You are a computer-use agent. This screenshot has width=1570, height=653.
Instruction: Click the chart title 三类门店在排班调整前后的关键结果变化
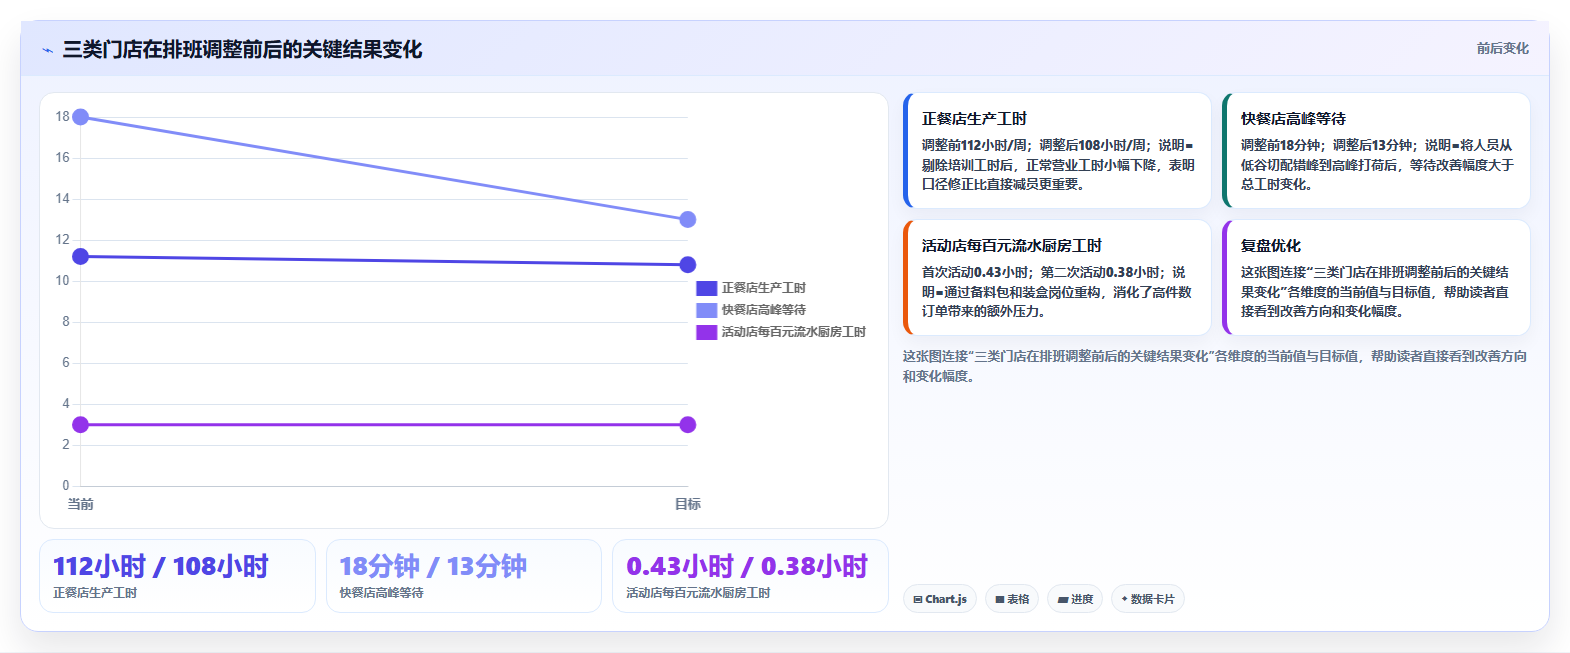click(x=242, y=49)
